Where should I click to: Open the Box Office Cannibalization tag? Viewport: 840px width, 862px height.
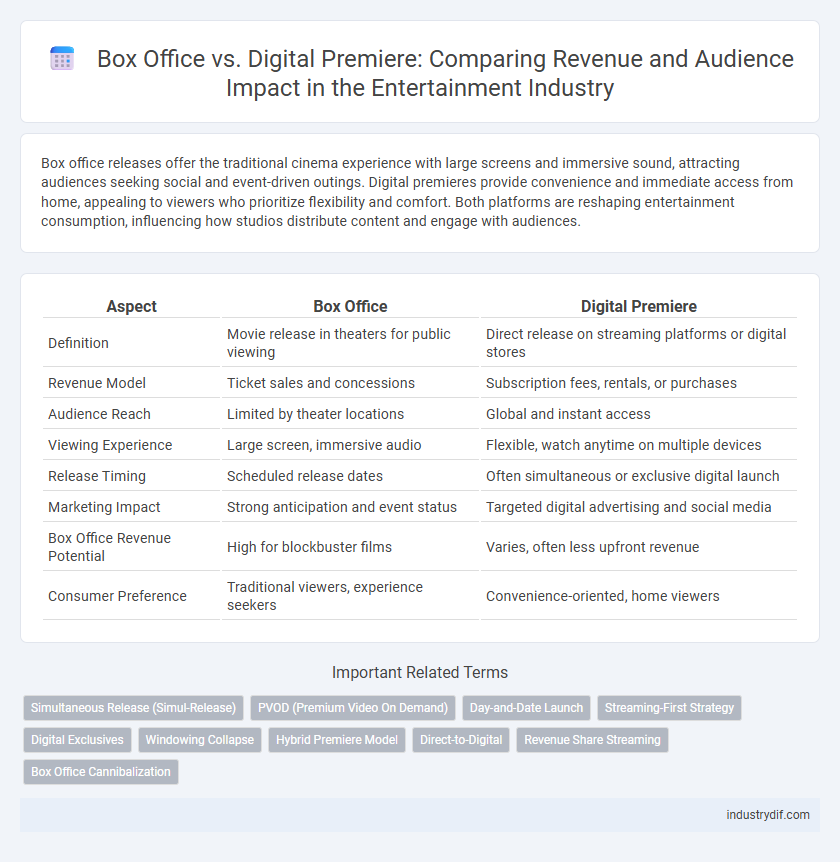(x=101, y=772)
